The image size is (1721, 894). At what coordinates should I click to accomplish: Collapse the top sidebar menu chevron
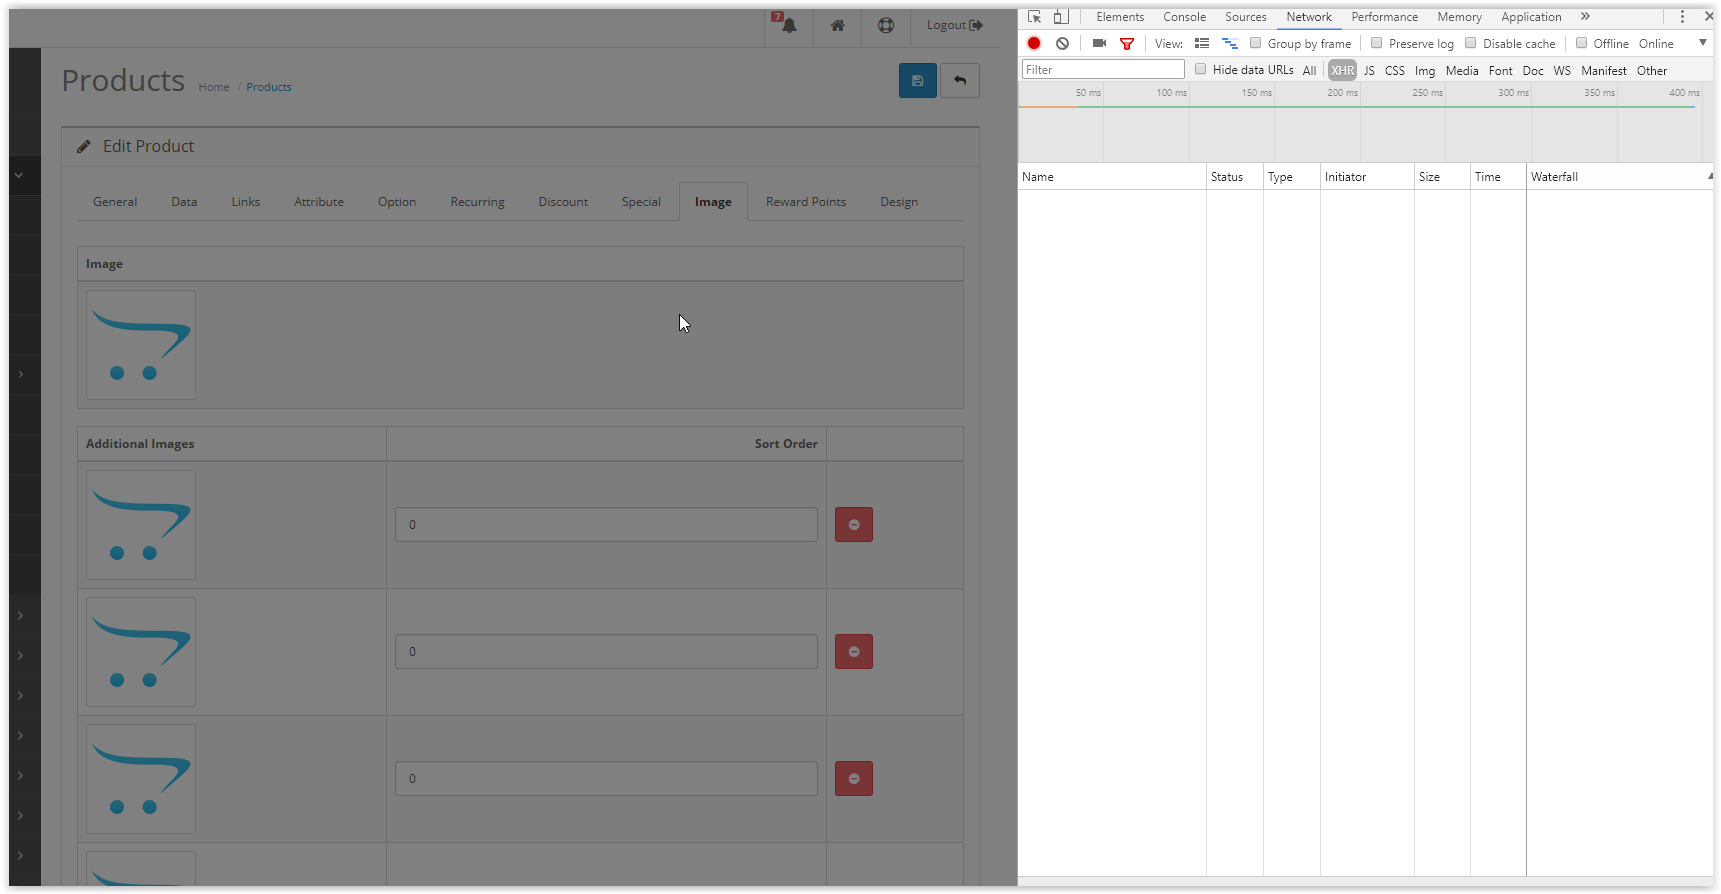click(x=18, y=175)
